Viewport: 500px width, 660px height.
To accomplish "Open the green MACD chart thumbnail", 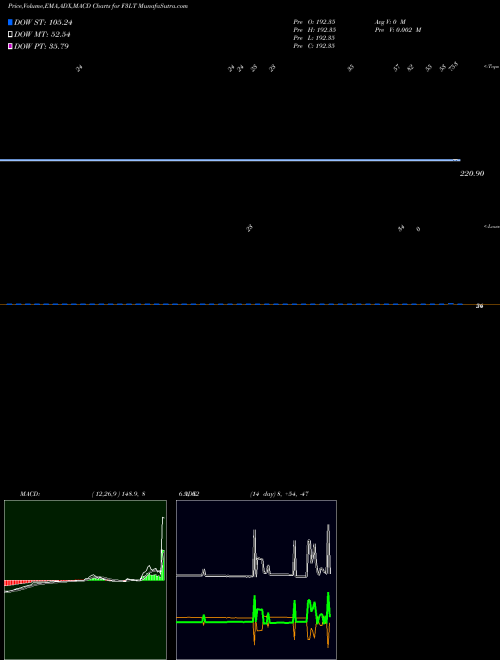I will [85, 580].
